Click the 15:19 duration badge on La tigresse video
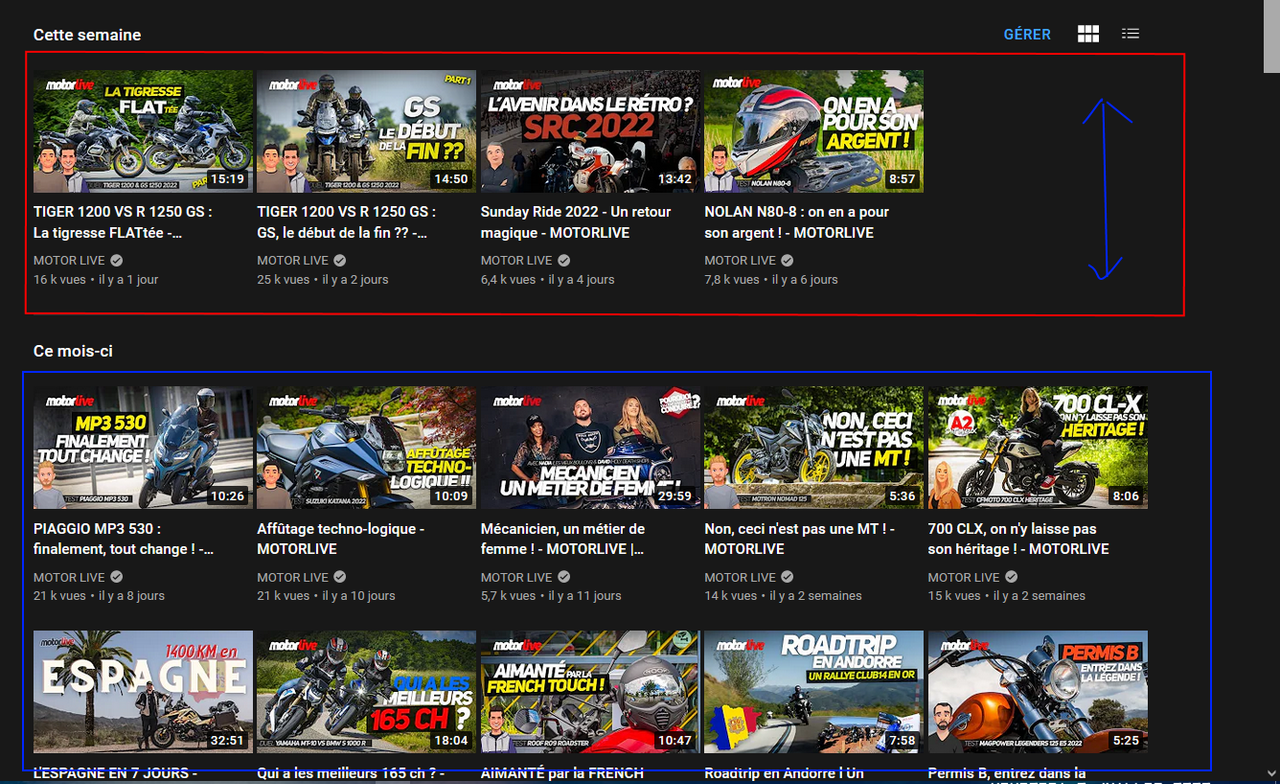 pos(228,179)
